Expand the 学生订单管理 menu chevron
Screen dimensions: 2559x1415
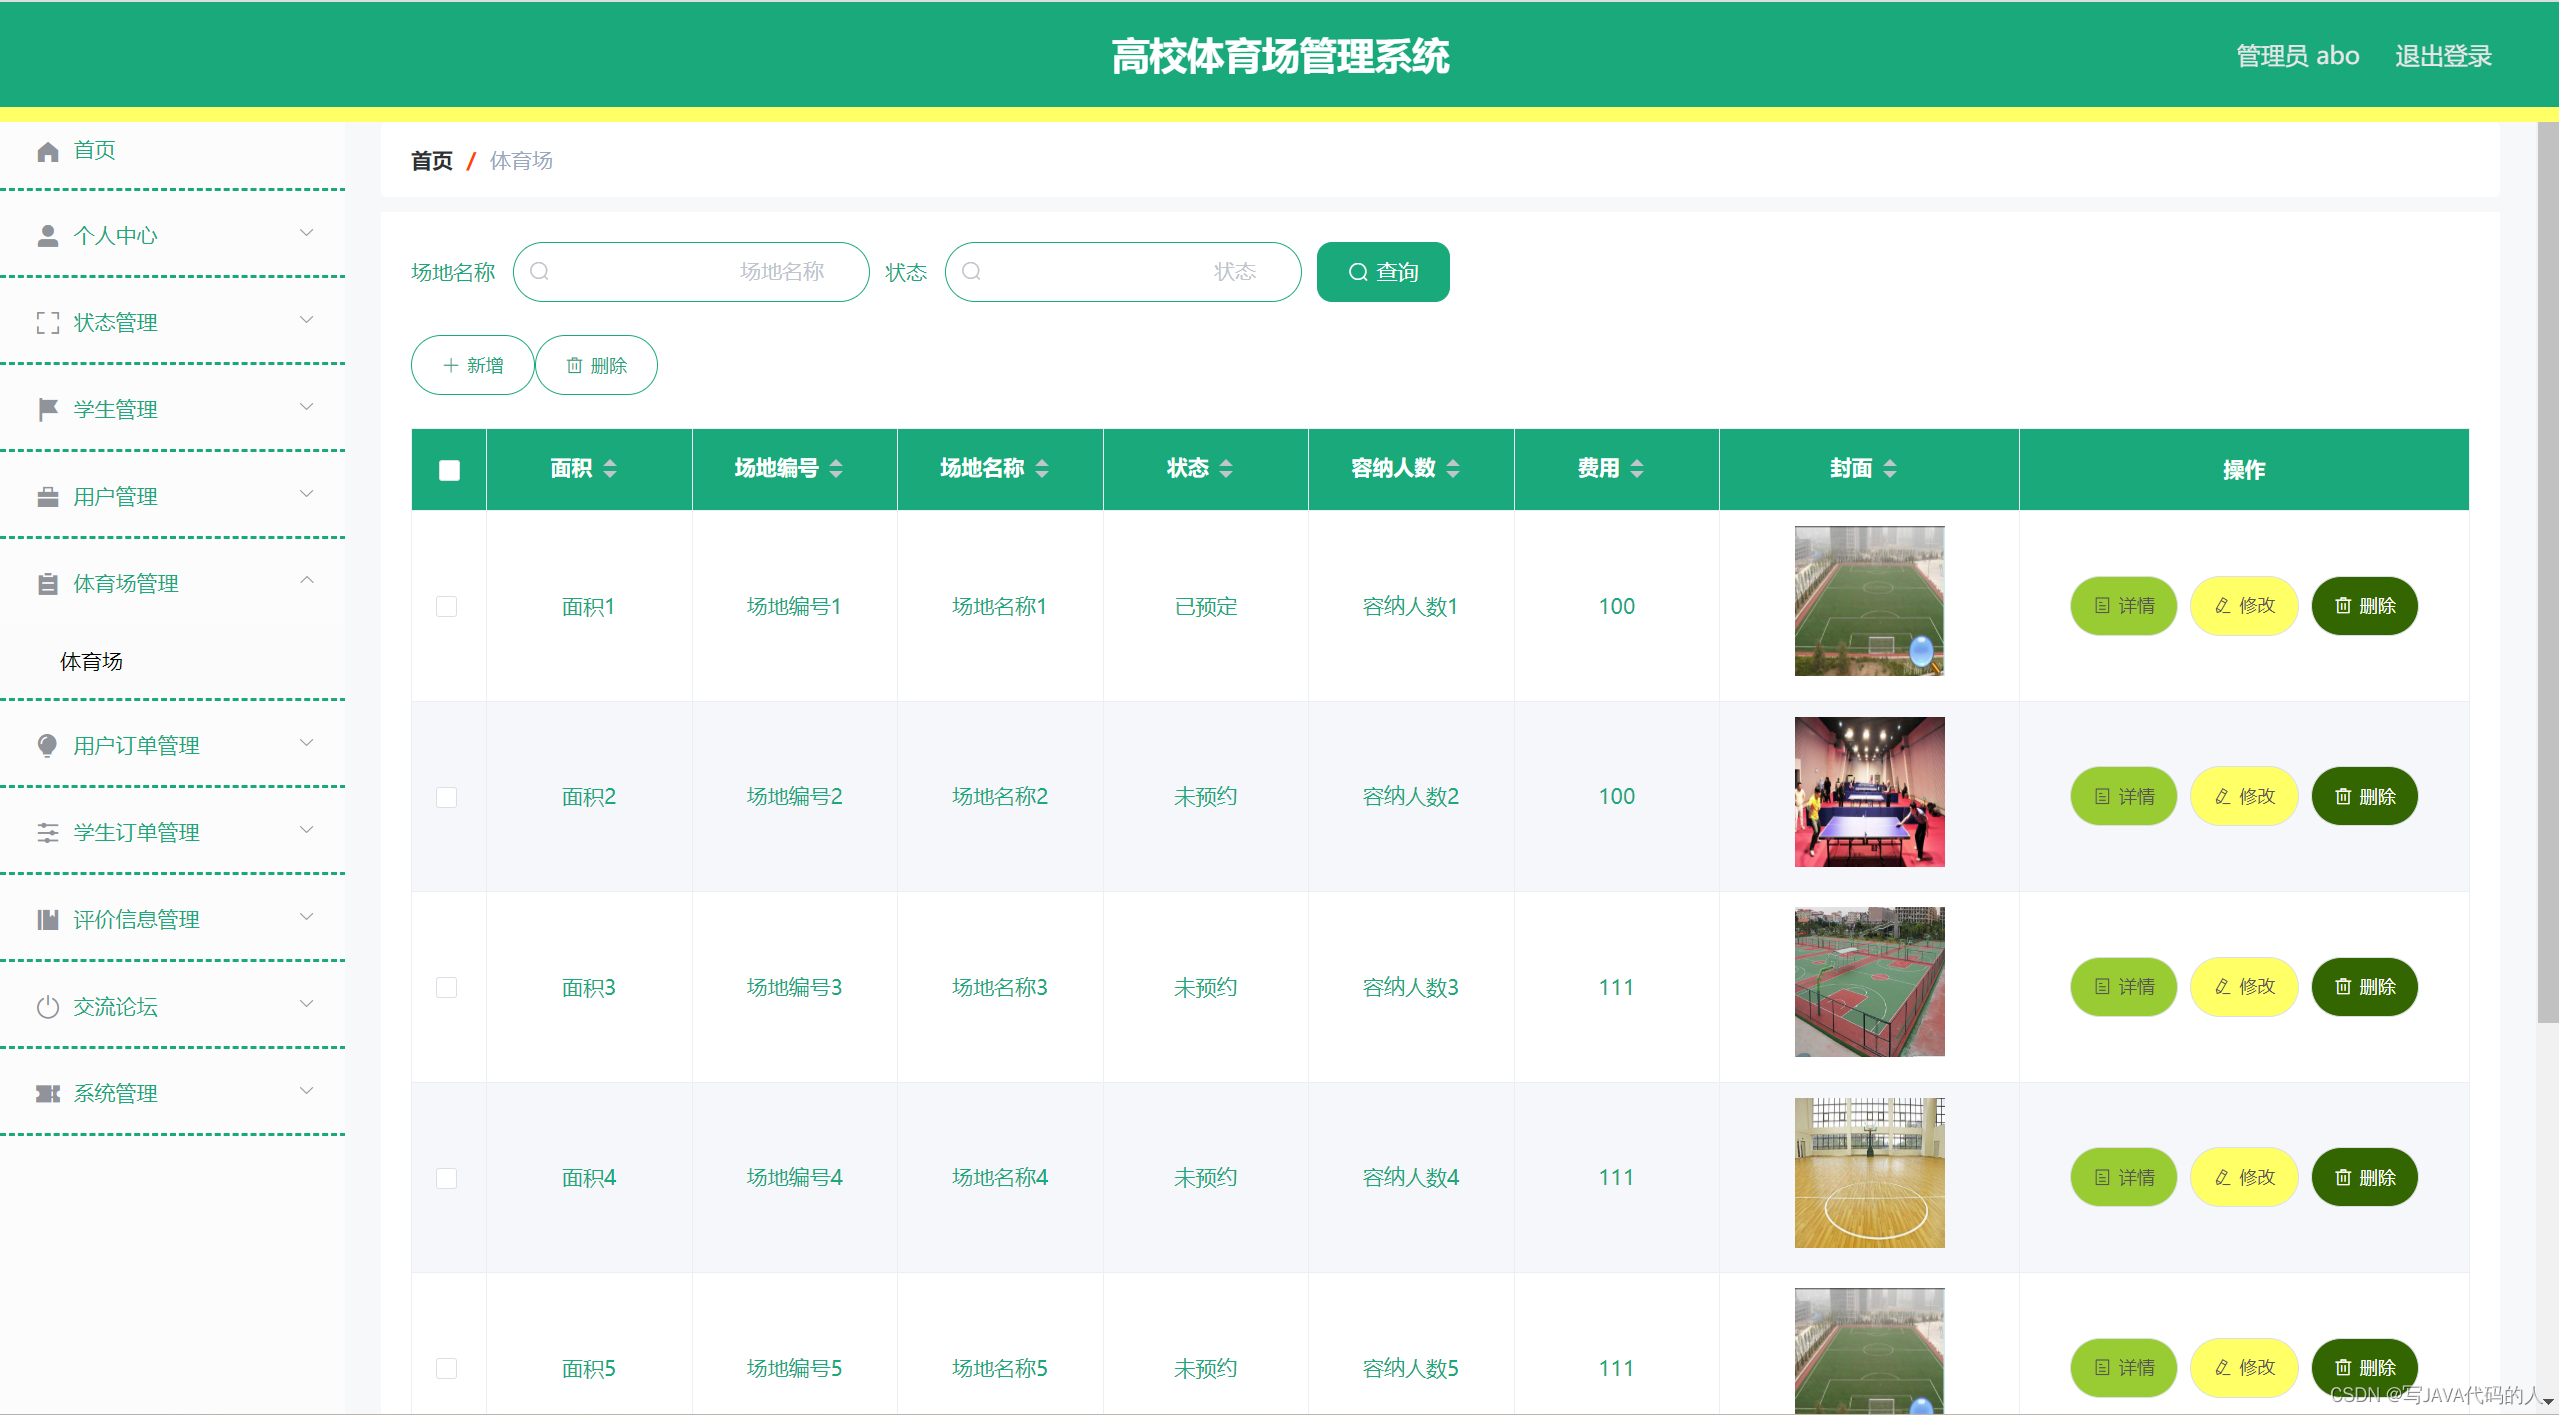point(307,830)
